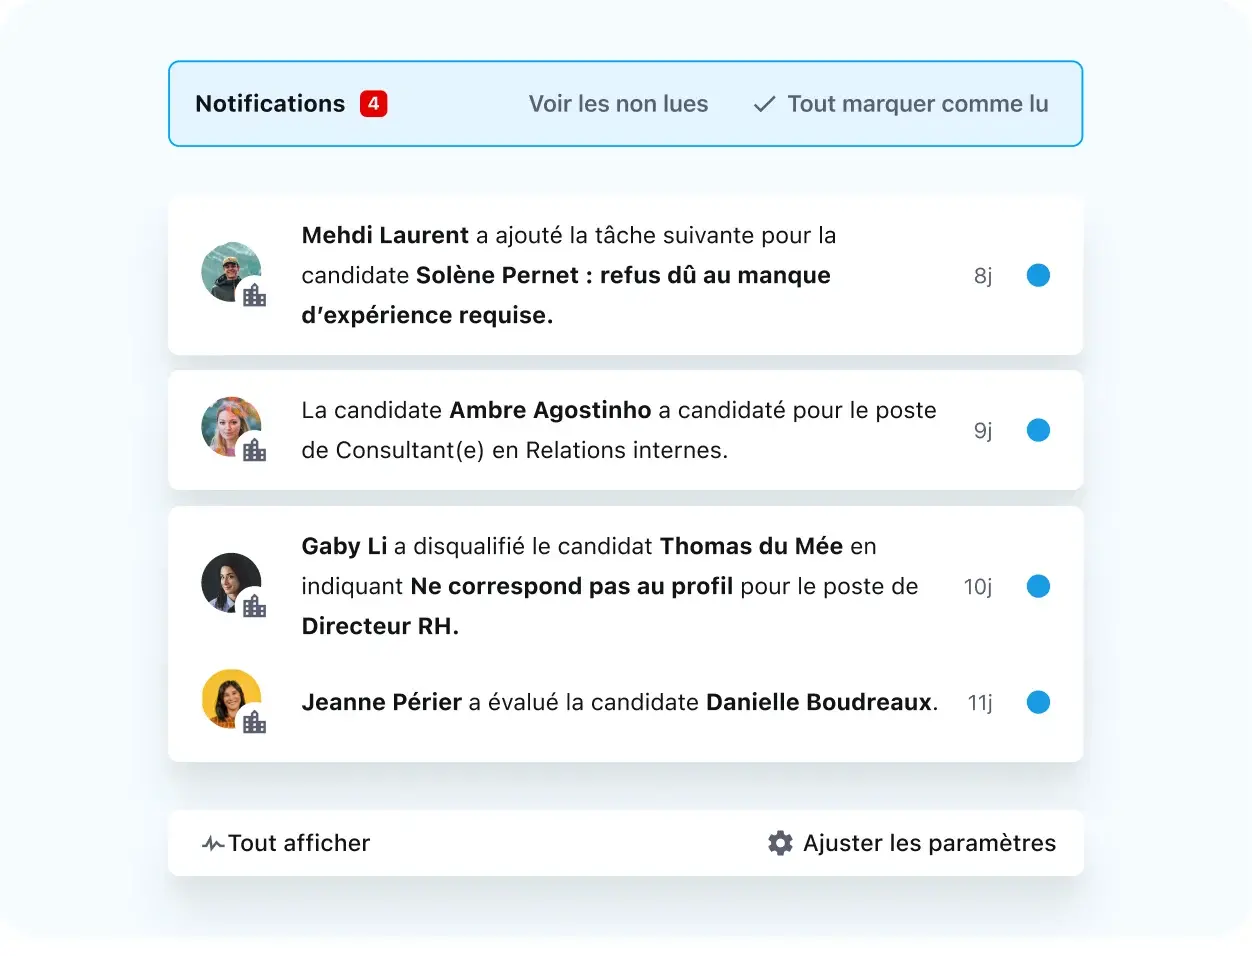Mark Jeanne Périer notification as read via blue dot
The width and height of the screenshot is (1252, 956).
pos(1038,702)
